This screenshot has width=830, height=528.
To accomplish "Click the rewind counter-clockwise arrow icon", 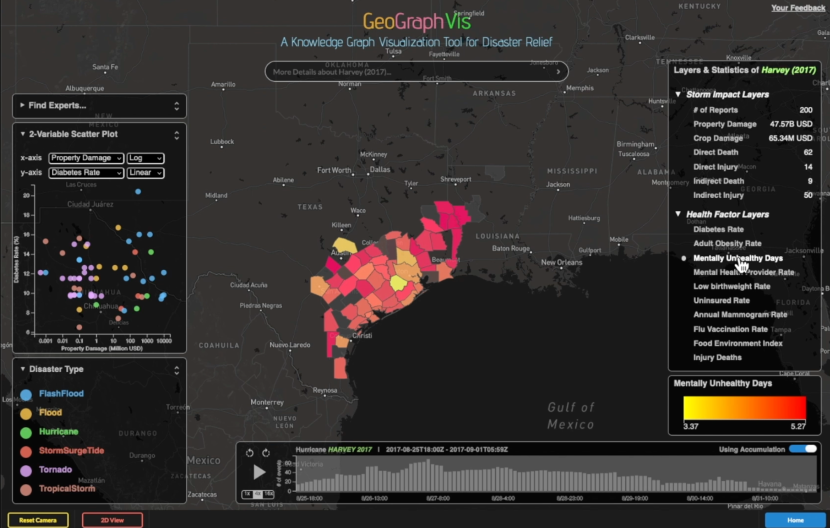I will click(249, 453).
